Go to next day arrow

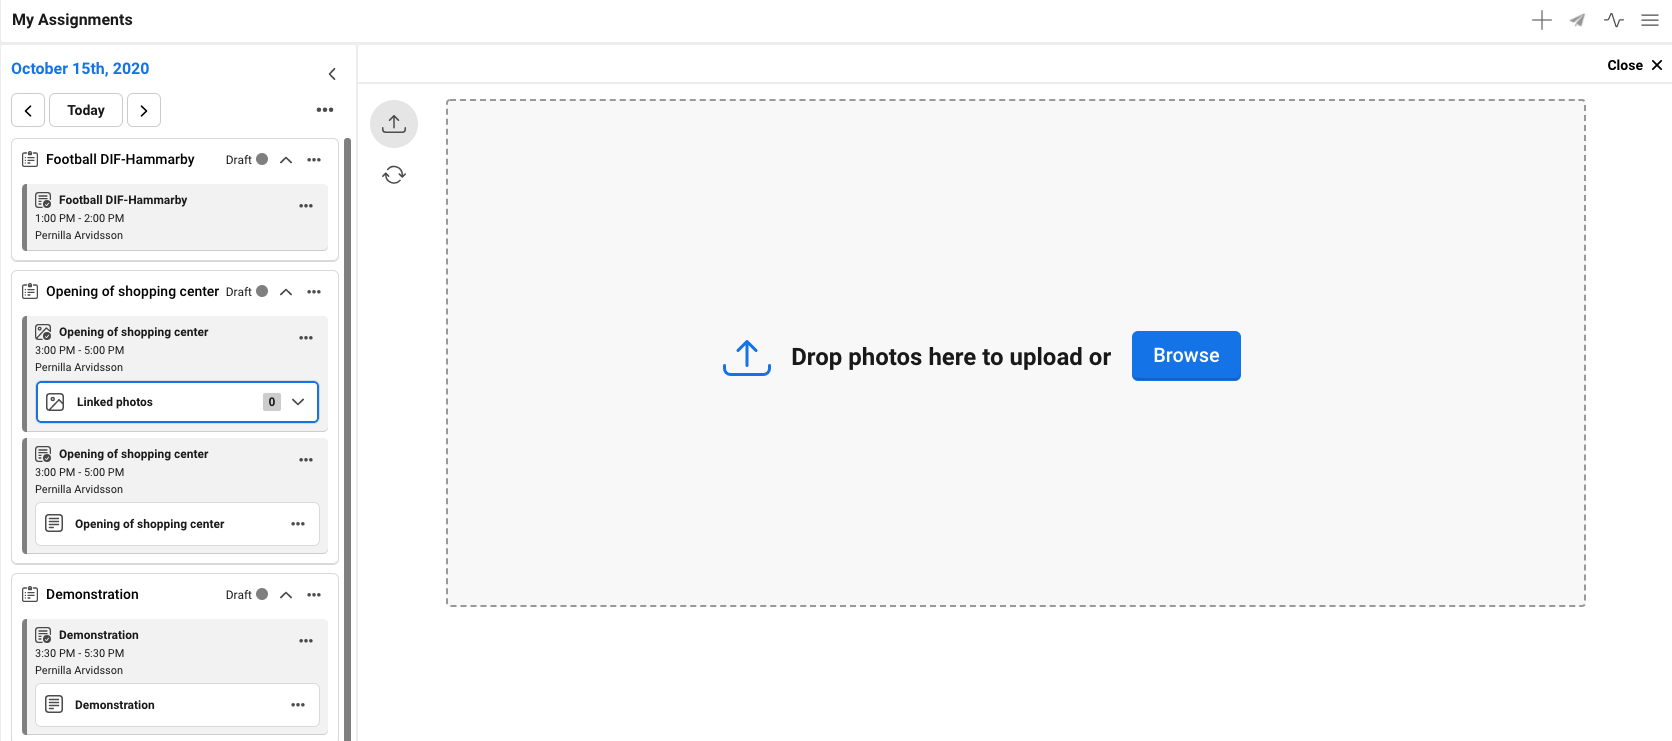144,110
